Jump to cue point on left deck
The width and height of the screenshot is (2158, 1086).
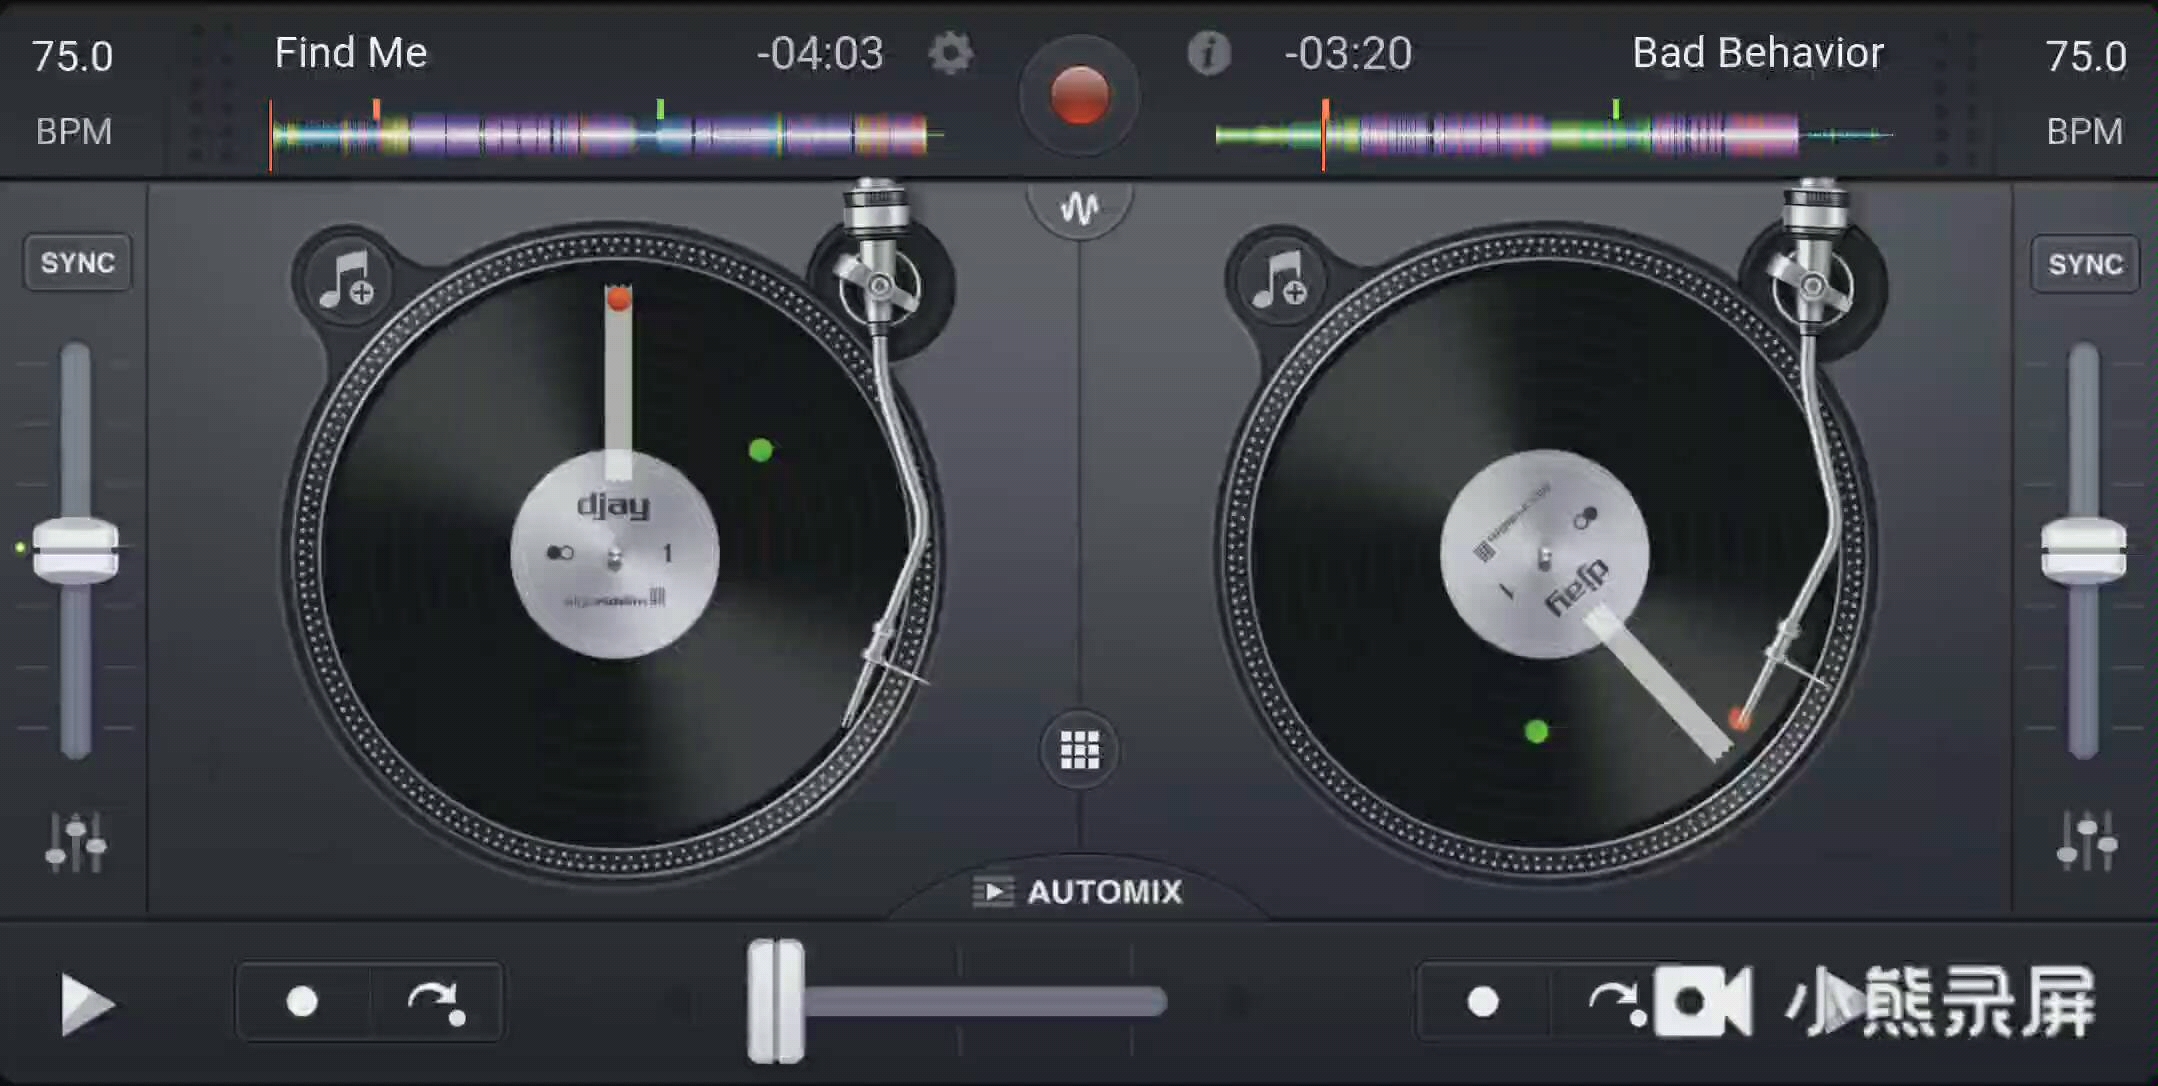point(437,1001)
